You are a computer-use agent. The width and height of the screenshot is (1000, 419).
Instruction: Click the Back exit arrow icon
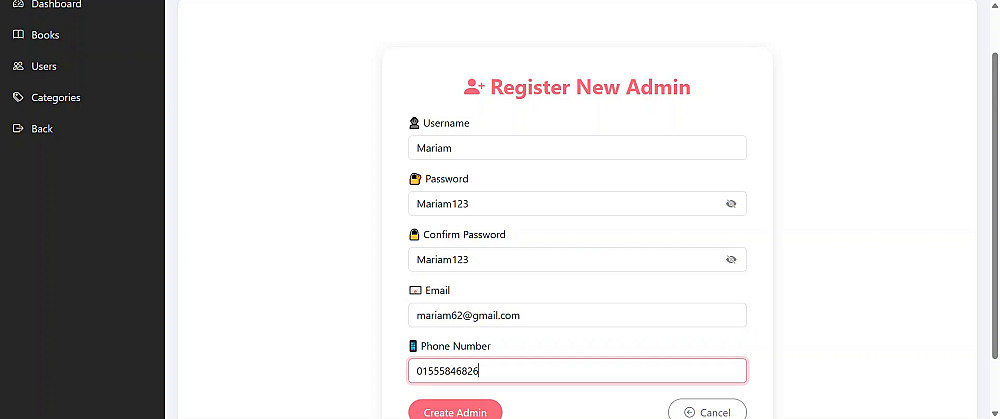pos(18,128)
